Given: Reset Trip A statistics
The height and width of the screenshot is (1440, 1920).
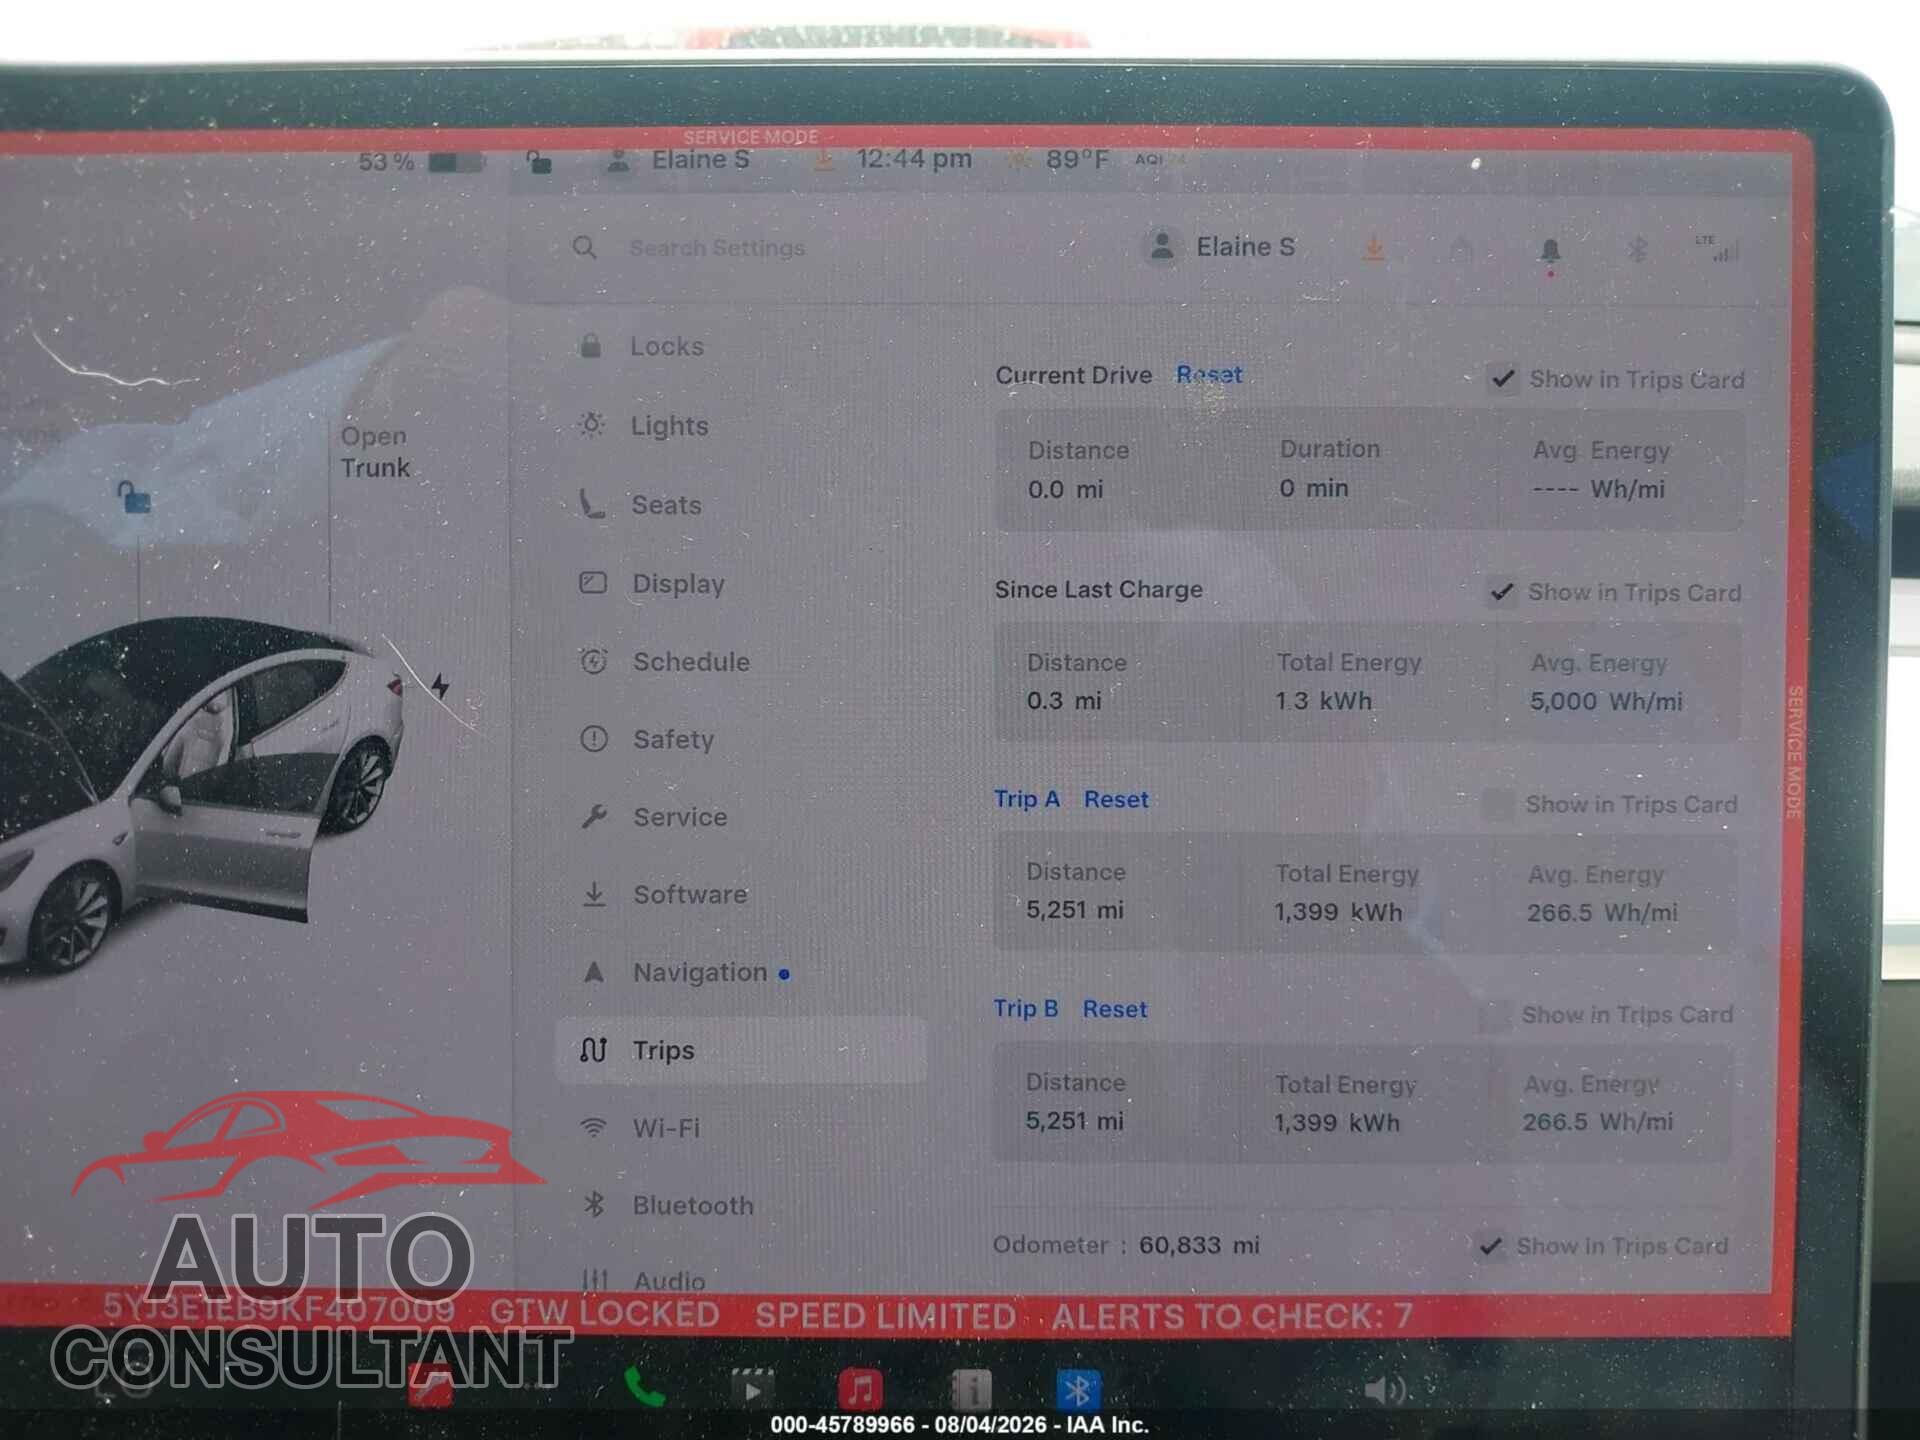Looking at the screenshot, I should pyautogui.click(x=1116, y=799).
